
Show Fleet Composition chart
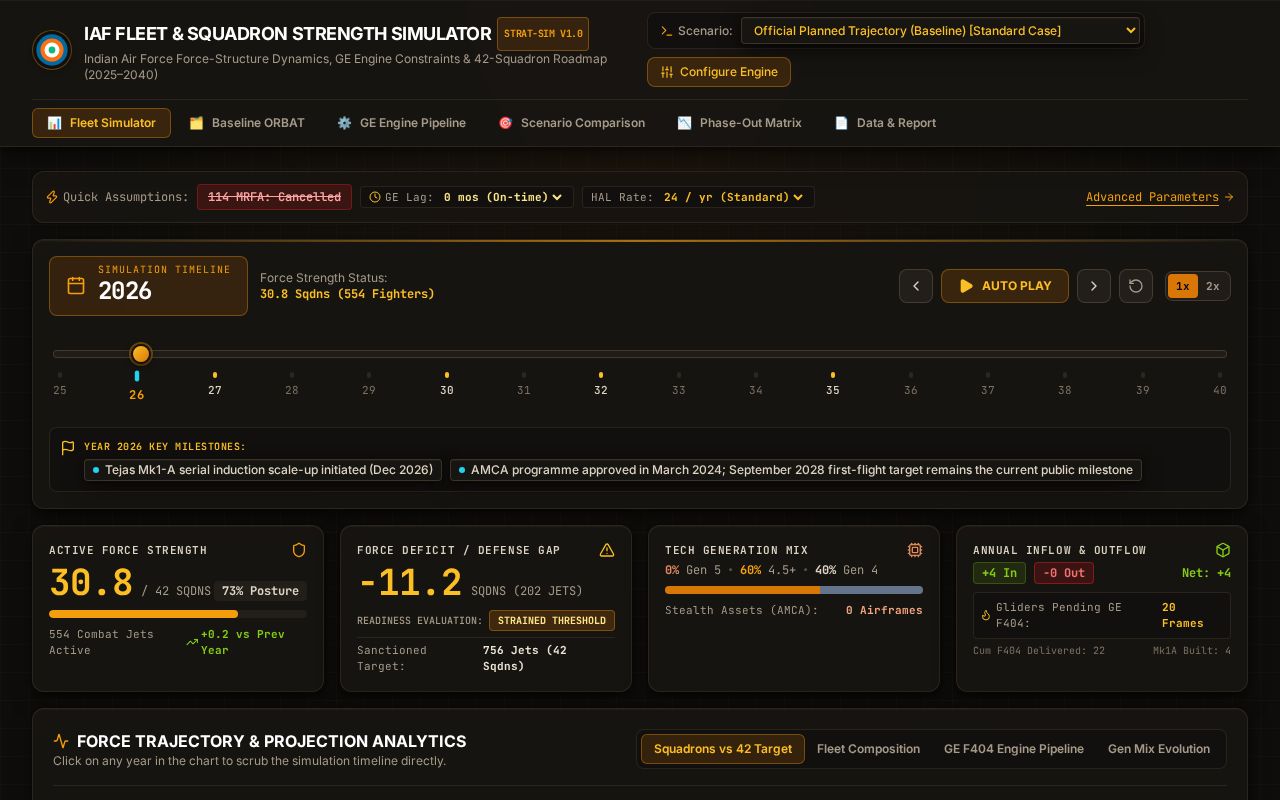tap(868, 749)
